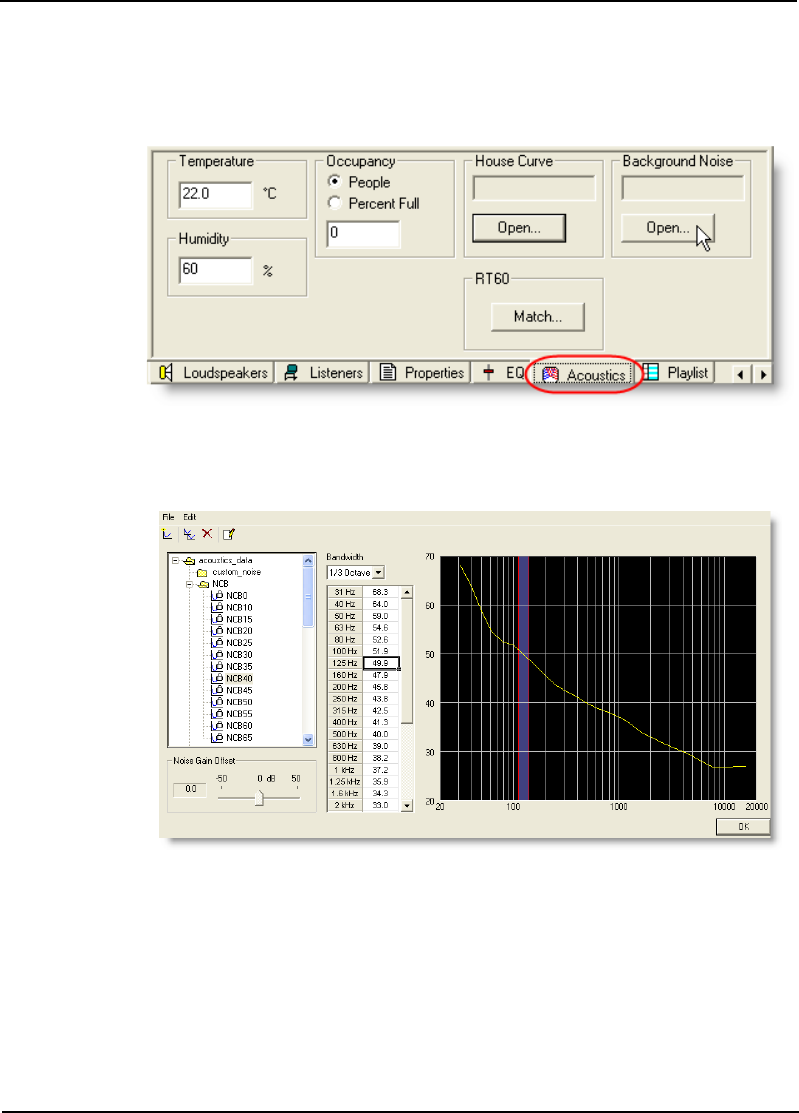Click the locked curve icon beside NCB65
Image resolution: width=799 pixels, height=1113 pixels.
tap(217, 738)
